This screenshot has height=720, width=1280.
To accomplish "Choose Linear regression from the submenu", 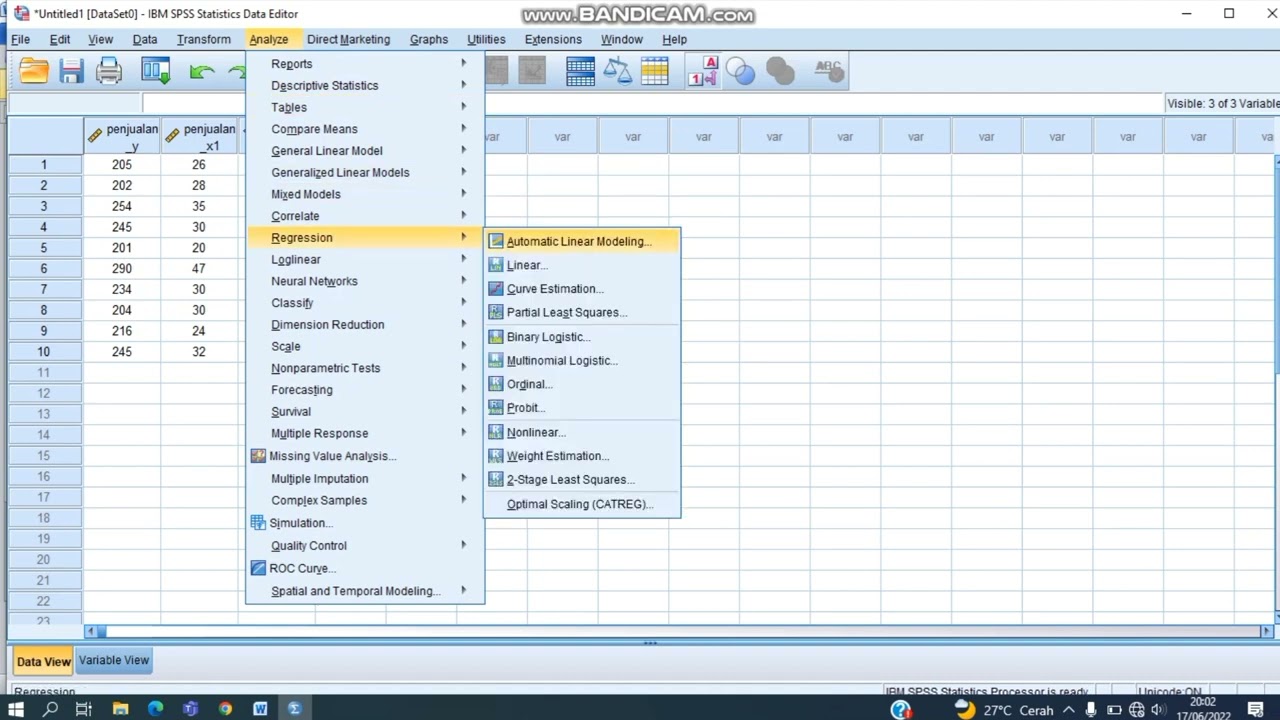I will coord(581,265).
